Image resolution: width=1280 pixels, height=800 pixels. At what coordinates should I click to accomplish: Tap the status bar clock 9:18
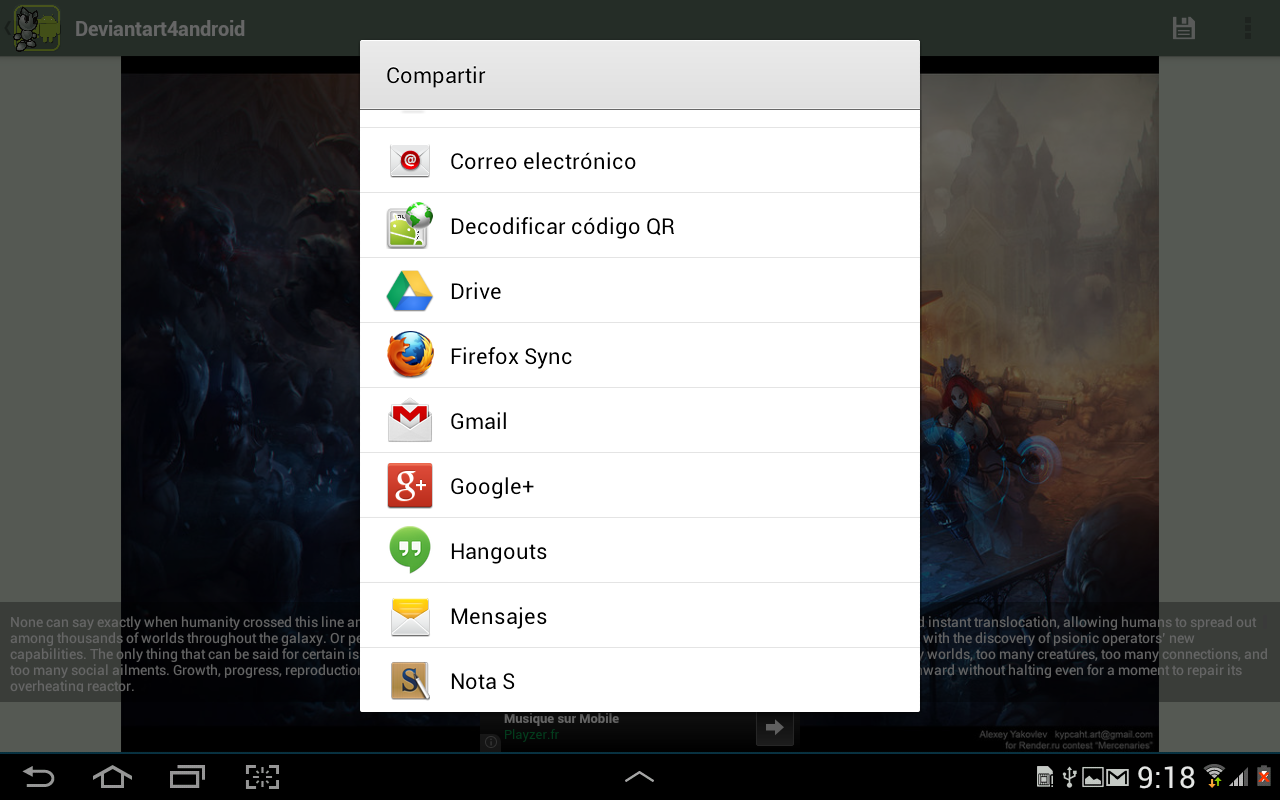1166,777
